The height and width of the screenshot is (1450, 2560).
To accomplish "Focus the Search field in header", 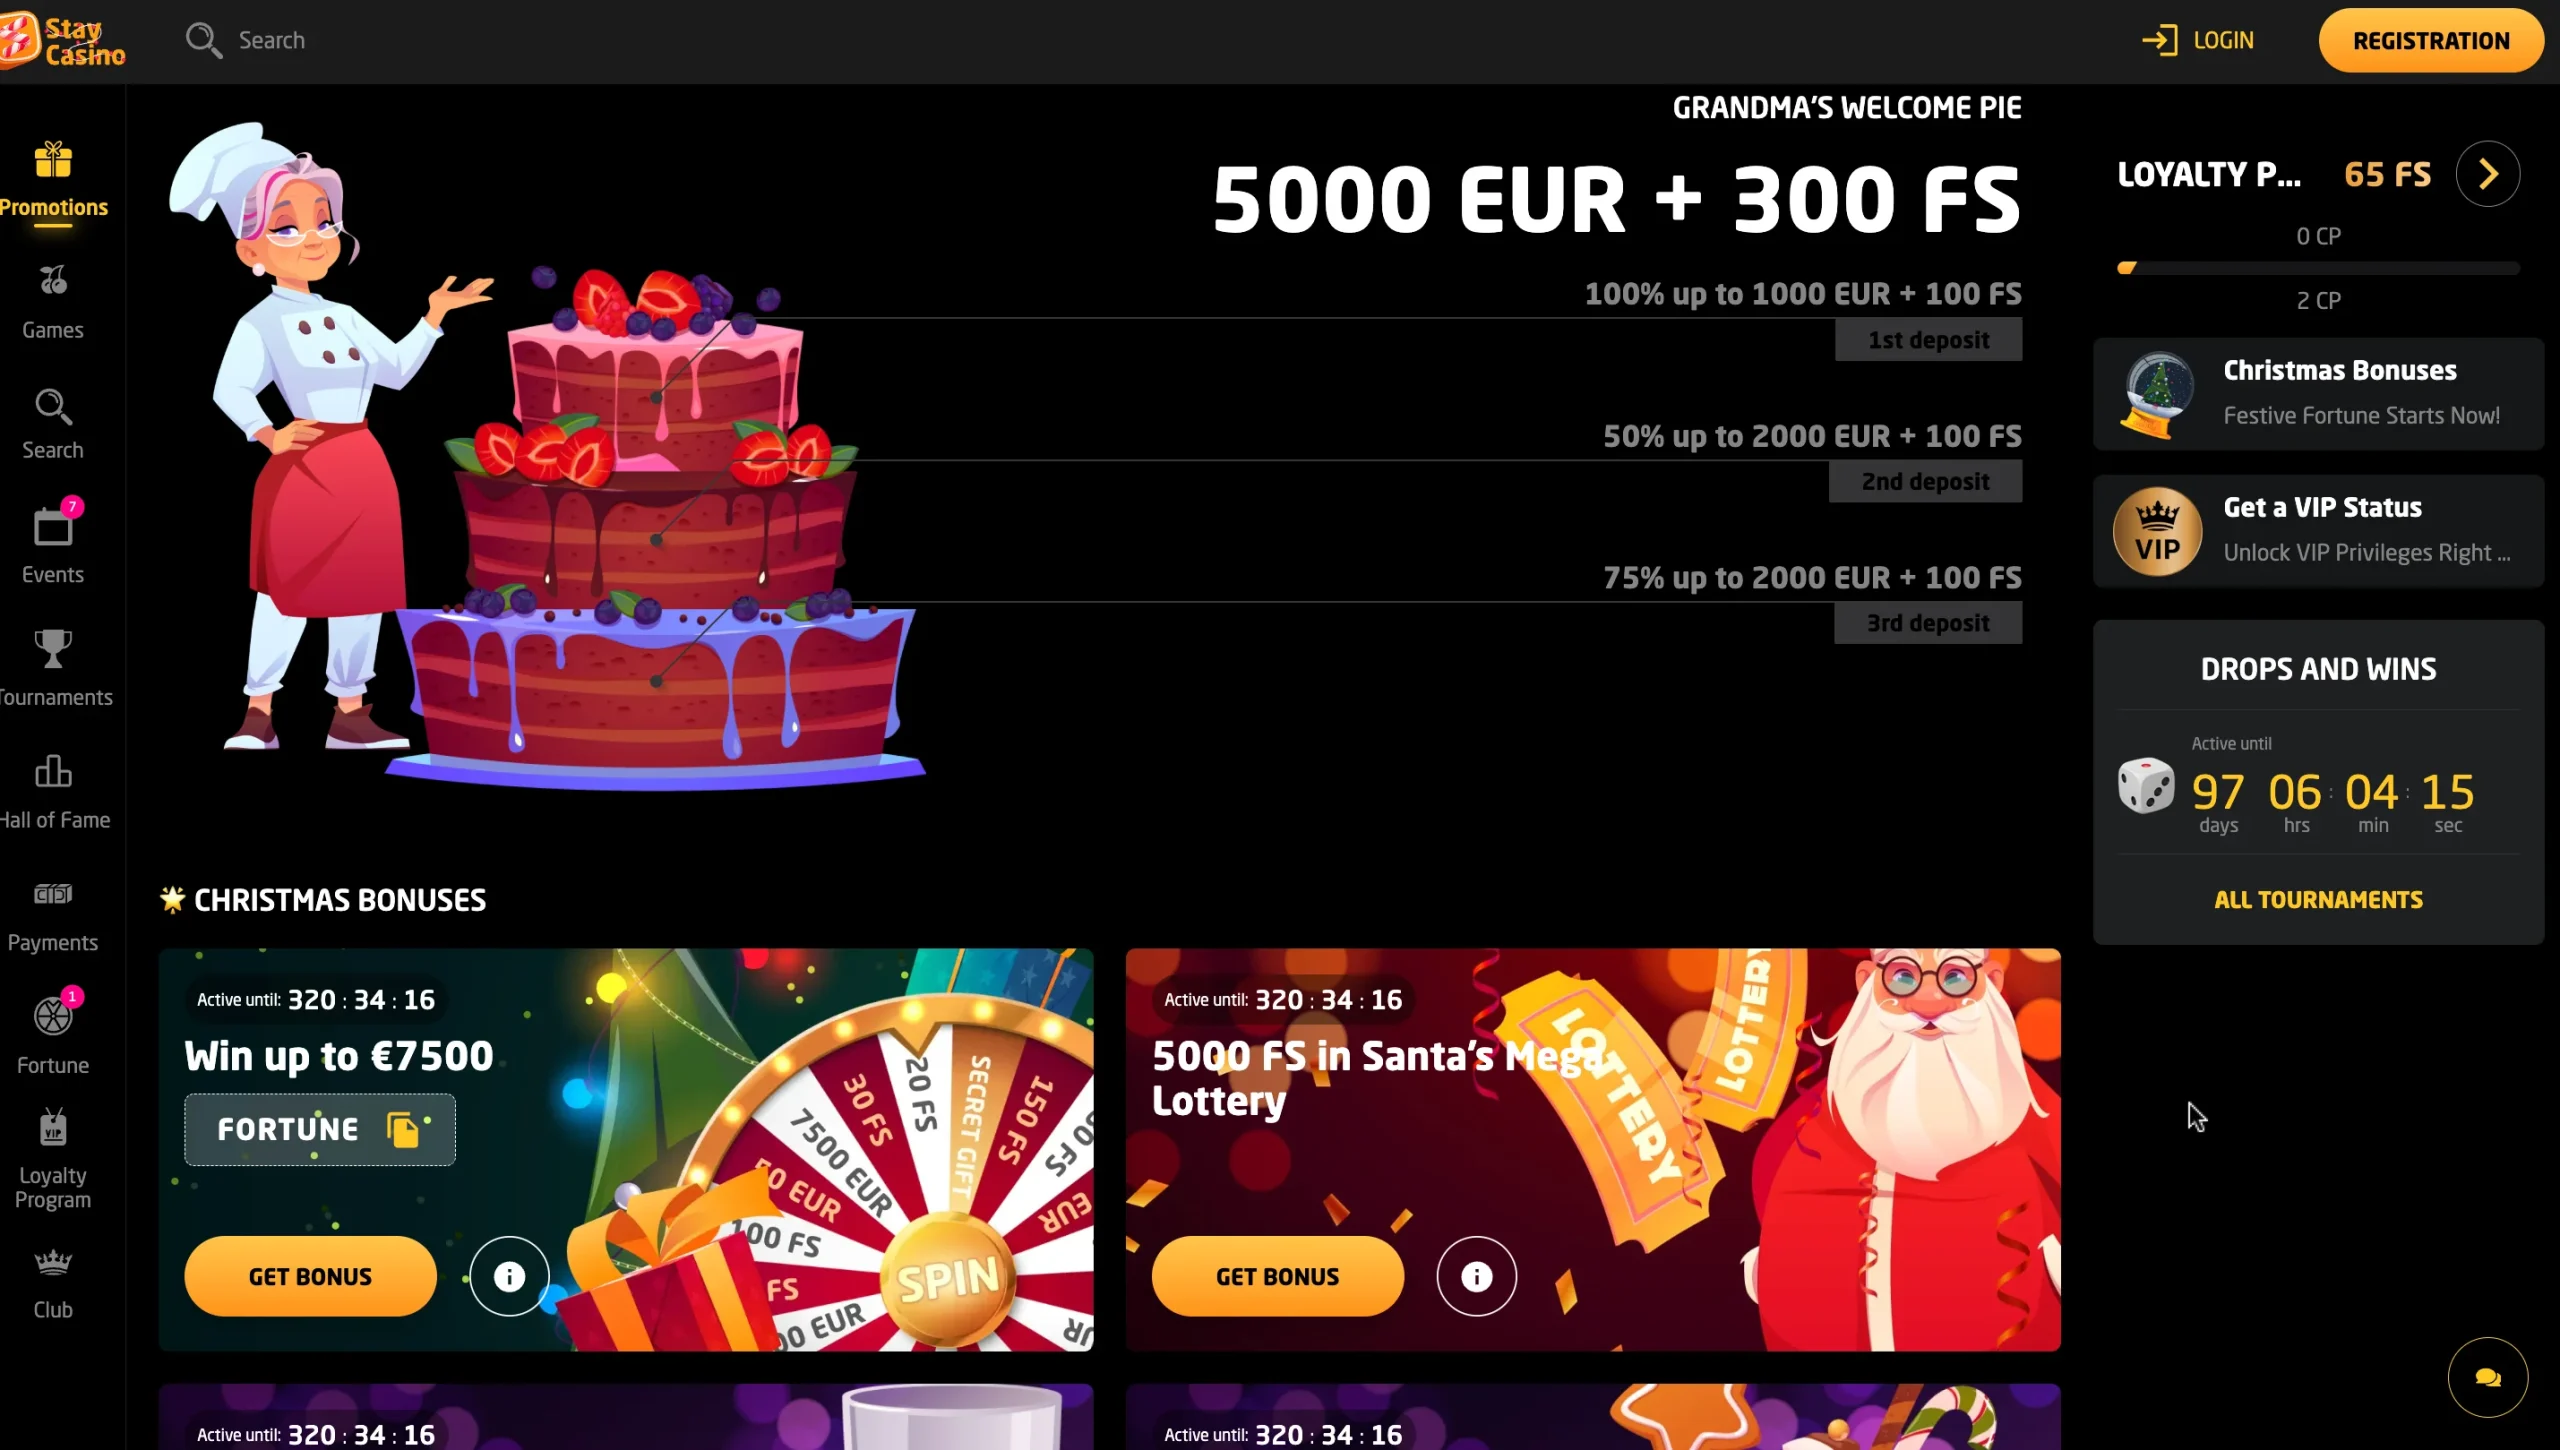I will pyautogui.click(x=271, y=40).
